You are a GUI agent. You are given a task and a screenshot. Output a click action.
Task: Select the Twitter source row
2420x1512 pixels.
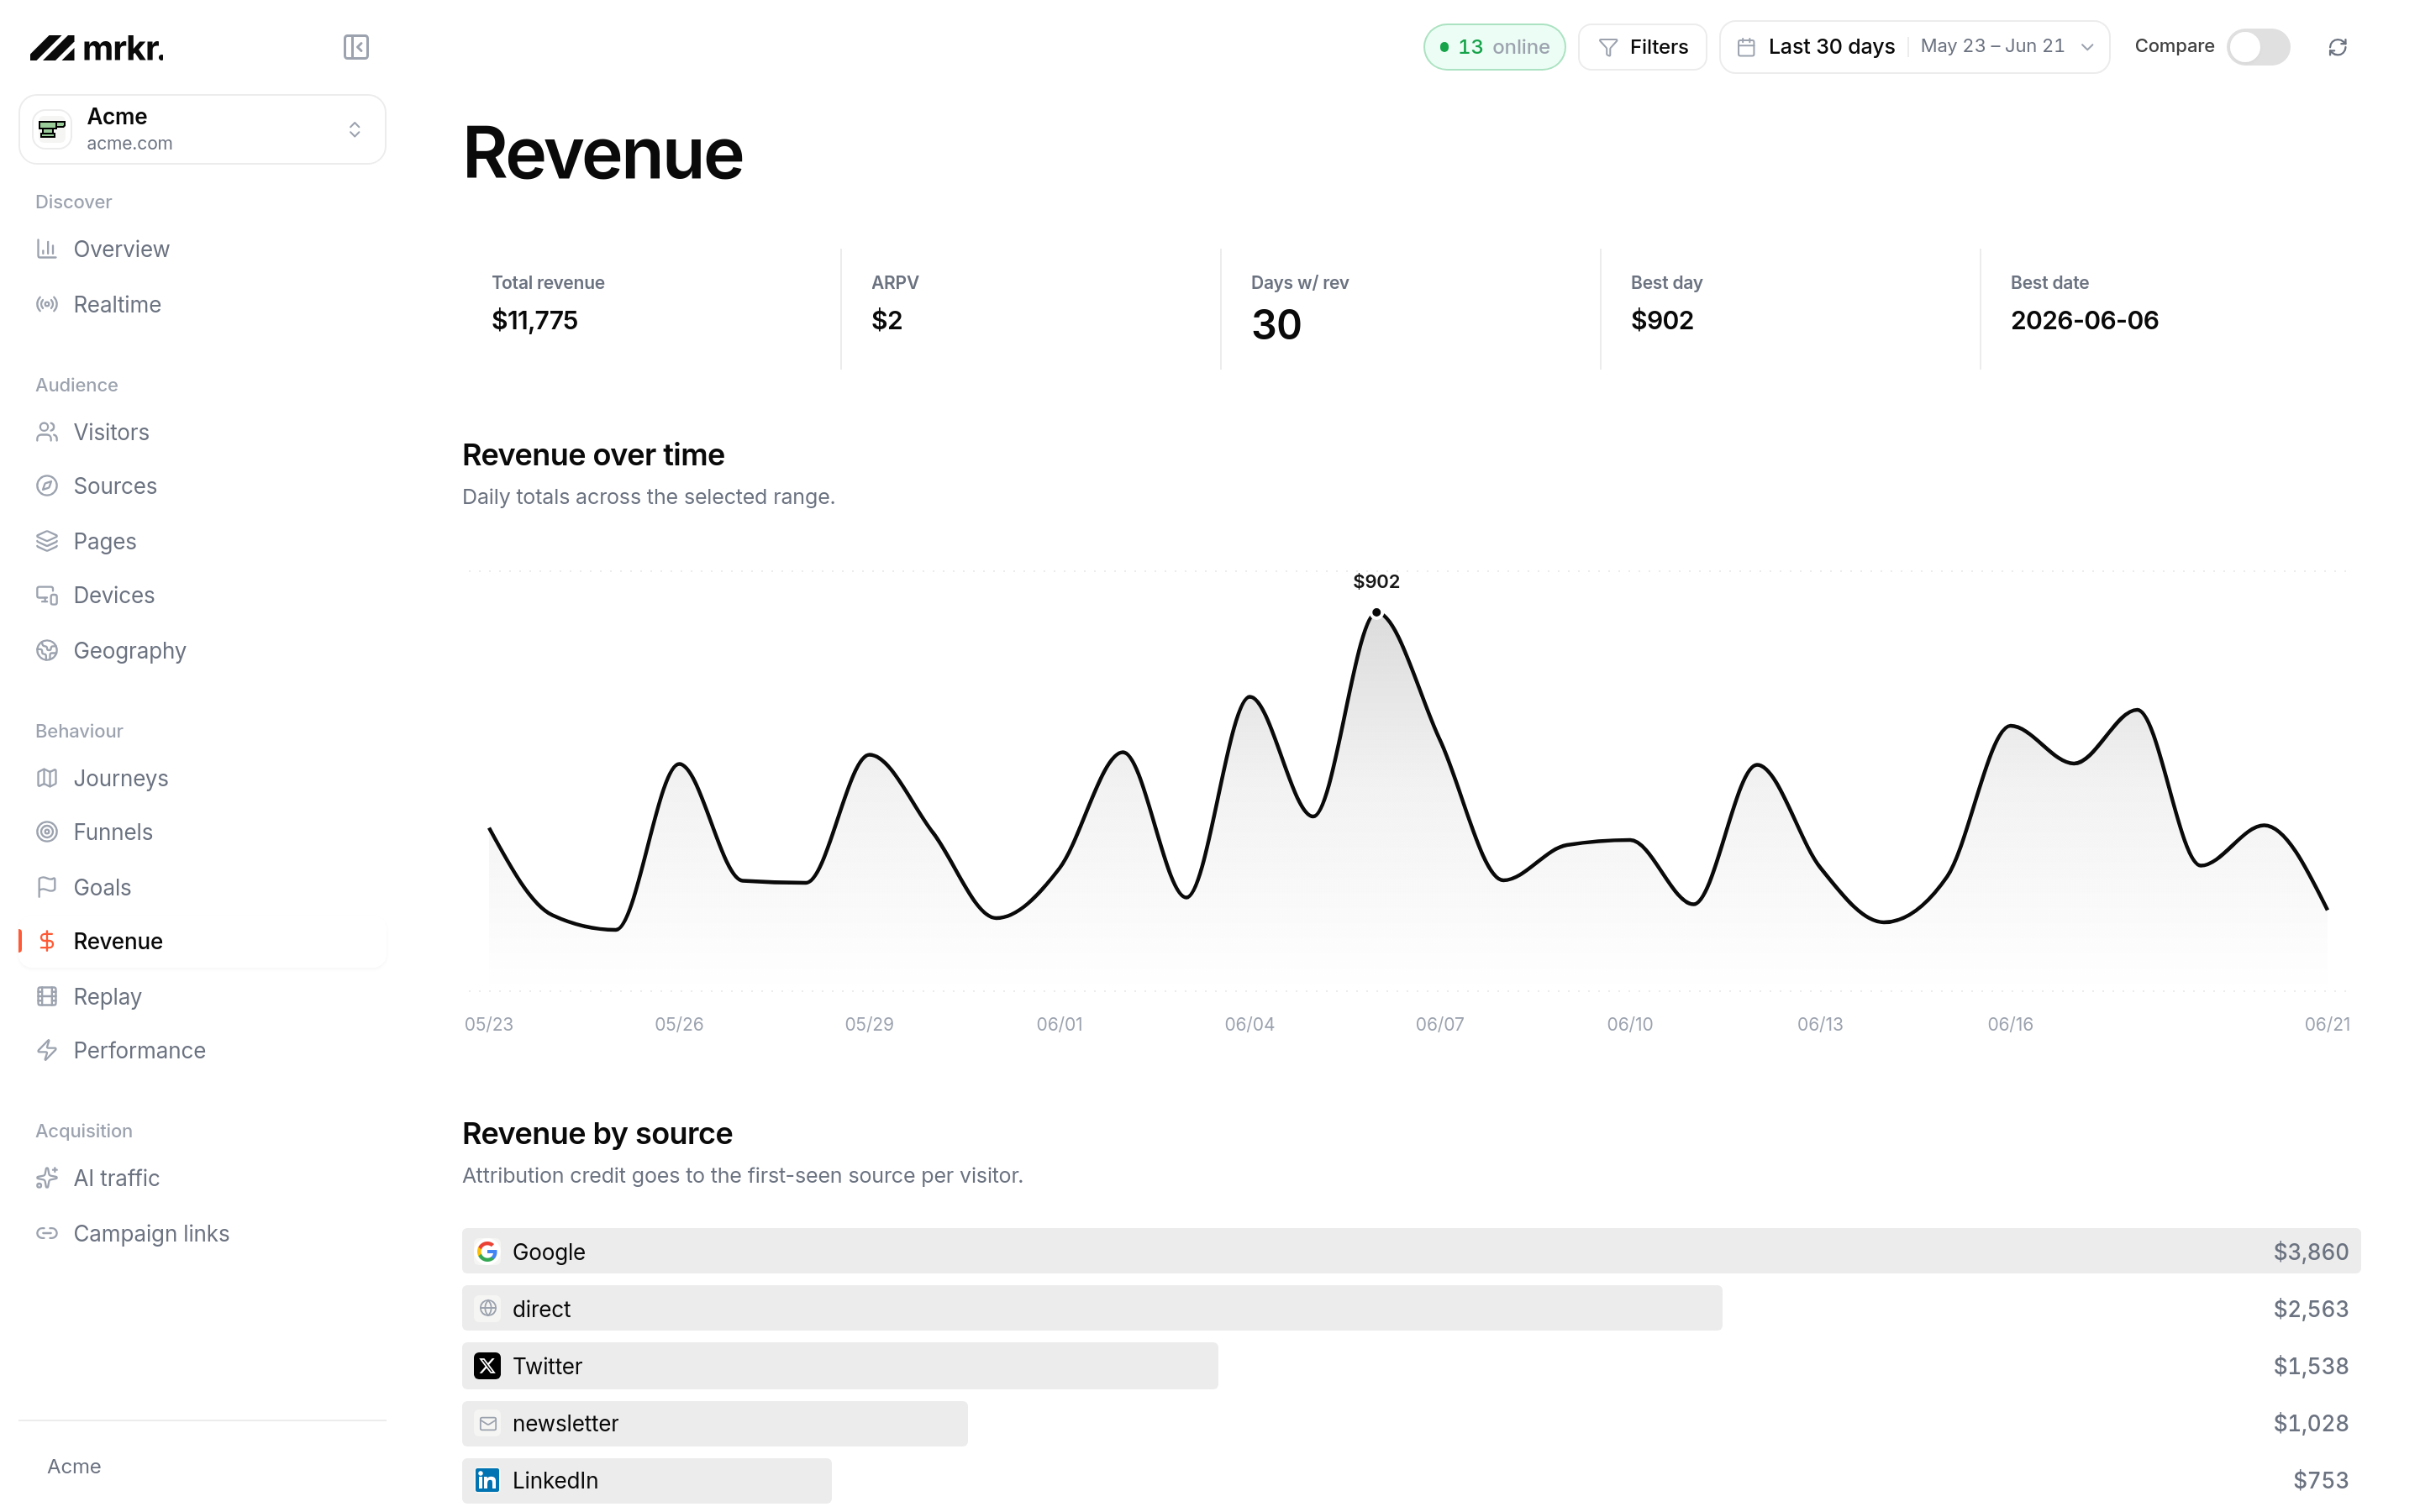point(1411,1366)
